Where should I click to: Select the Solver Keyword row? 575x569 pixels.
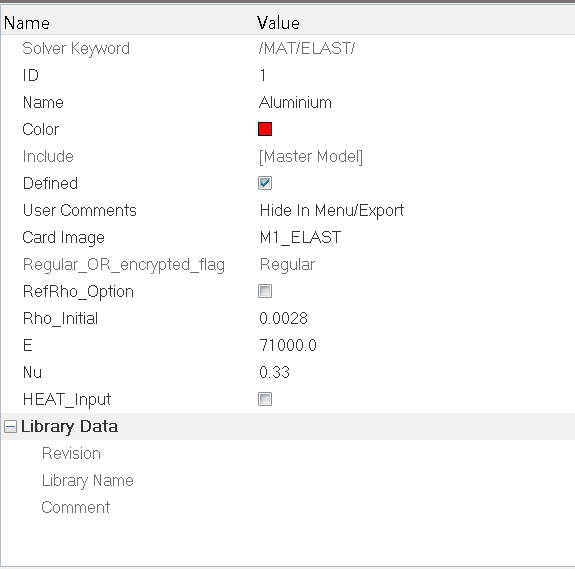point(288,48)
